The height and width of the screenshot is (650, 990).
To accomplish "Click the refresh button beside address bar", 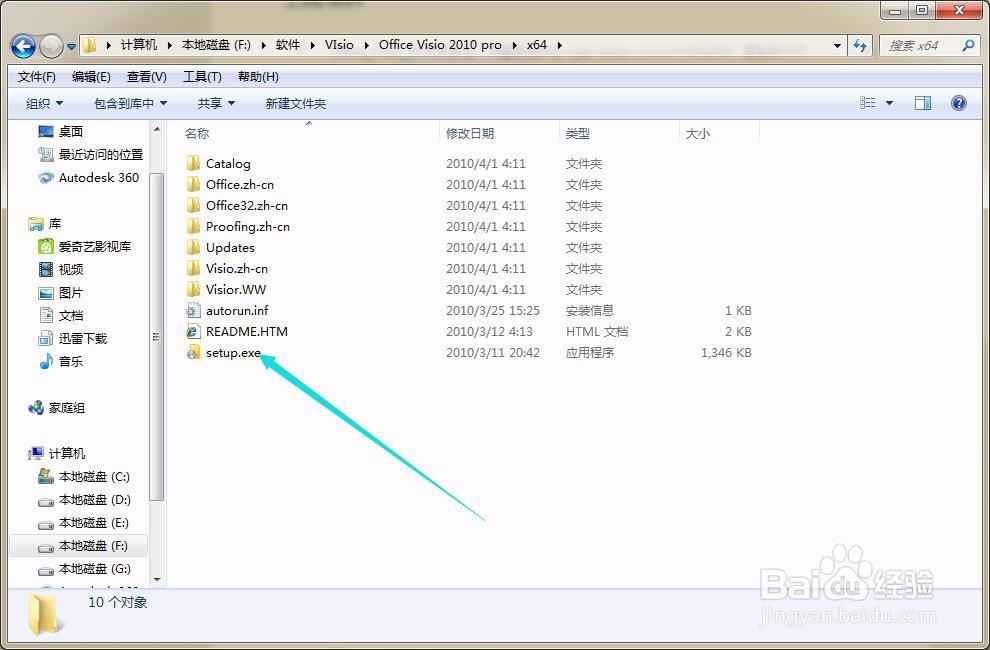I will 860,45.
